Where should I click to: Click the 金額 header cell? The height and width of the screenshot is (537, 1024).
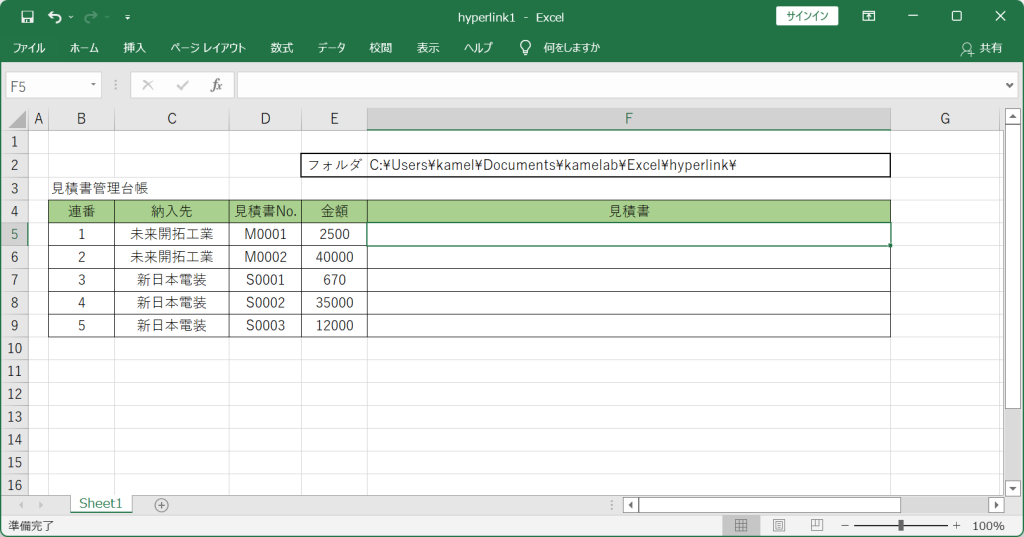click(334, 211)
